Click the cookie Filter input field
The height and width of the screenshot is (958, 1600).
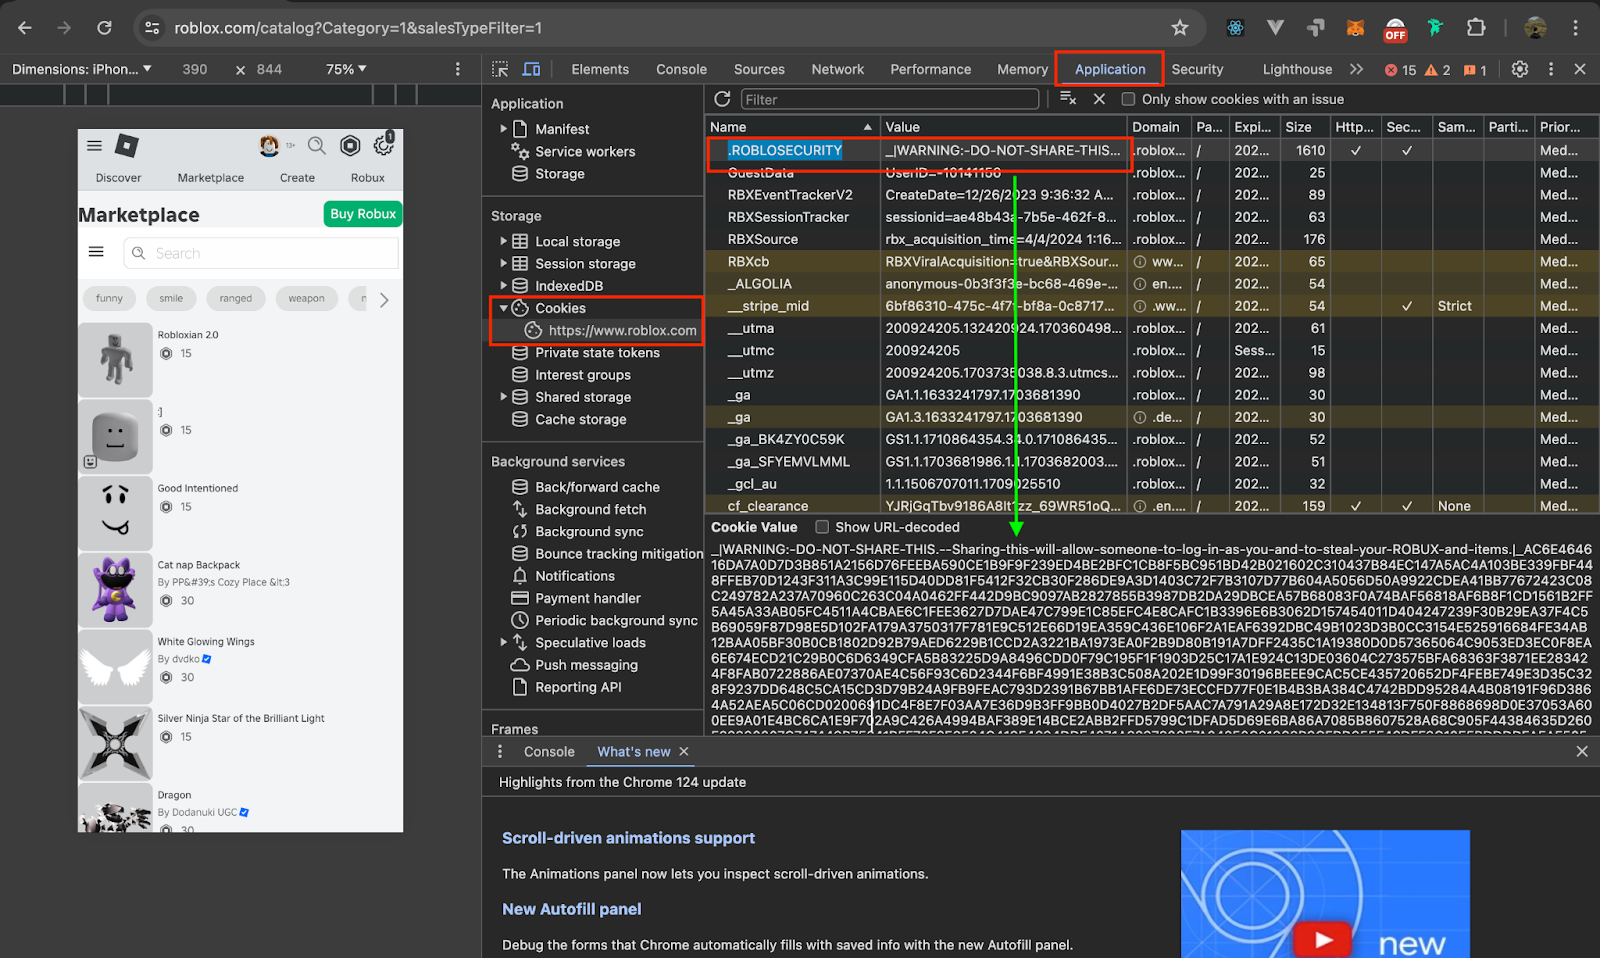click(x=889, y=99)
